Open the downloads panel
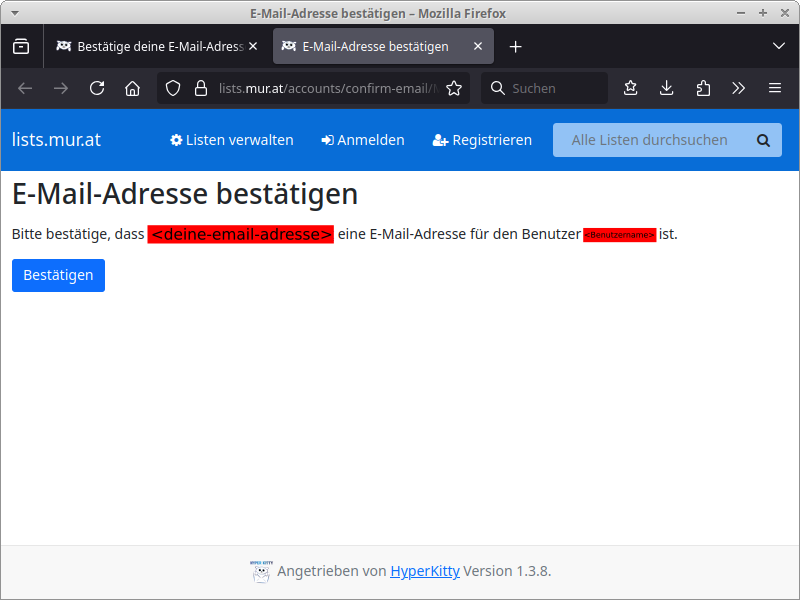 (x=667, y=88)
